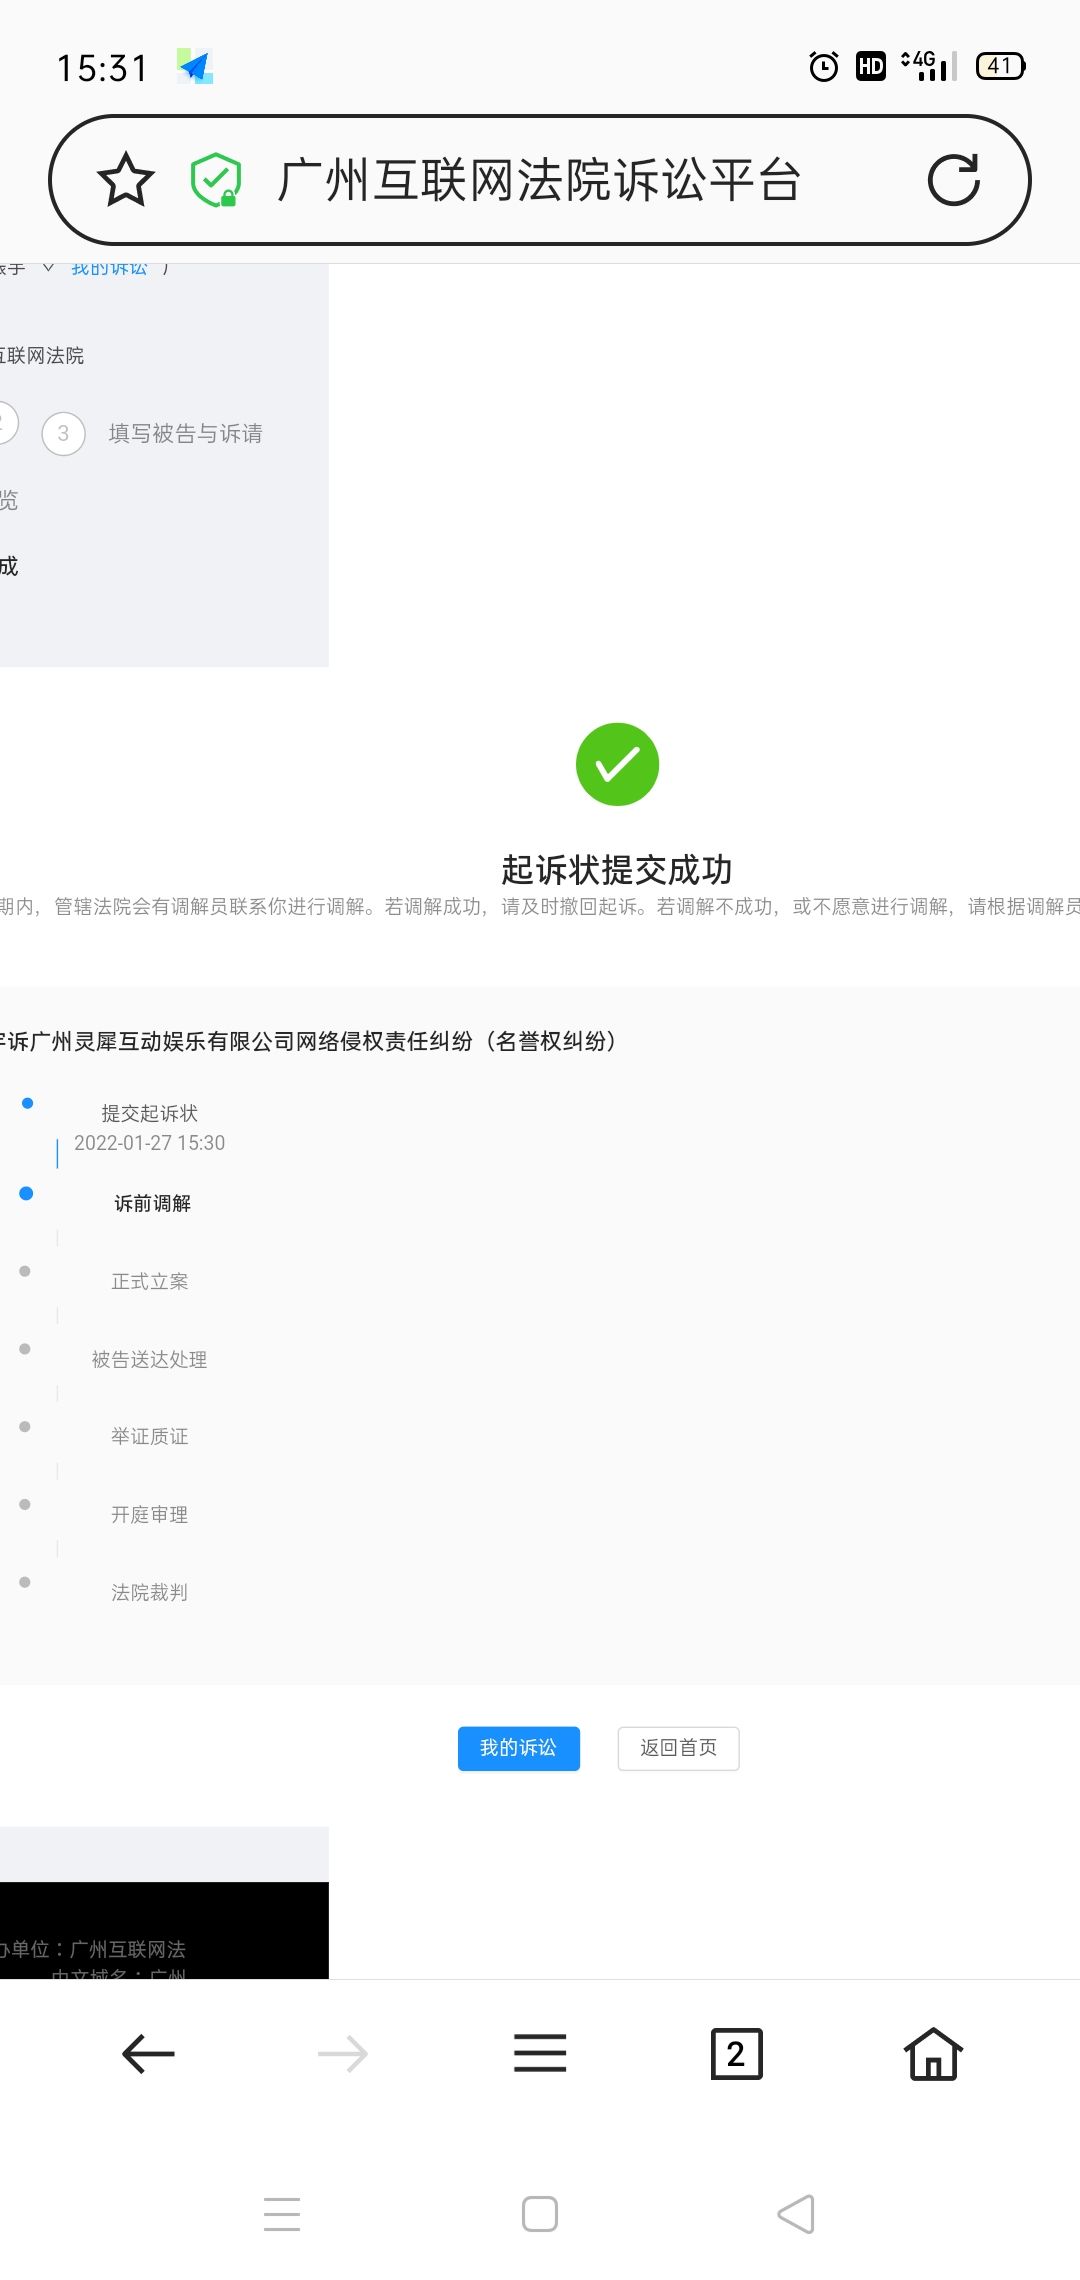Tap Android system back triangle
Viewport: 1080px width, 2280px height.
[x=796, y=2214]
